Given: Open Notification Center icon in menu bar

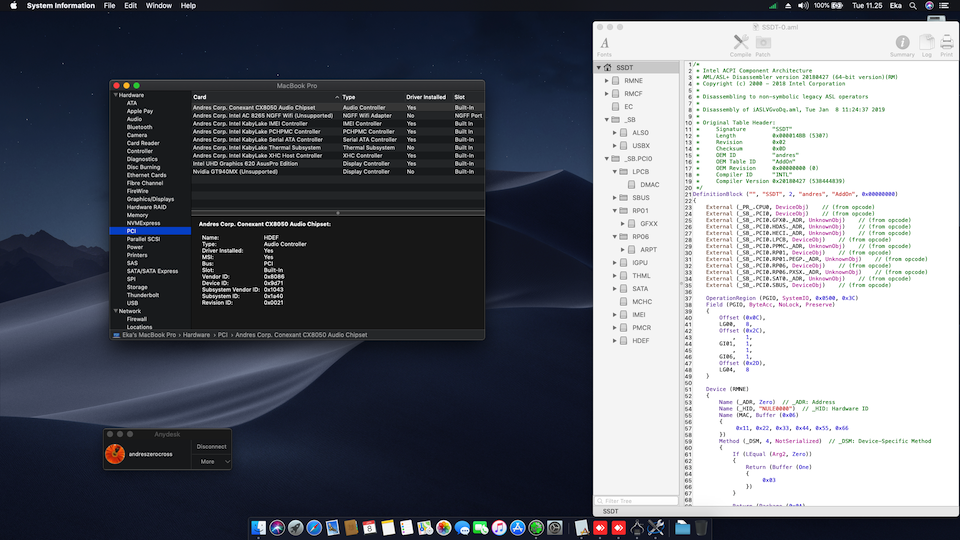Looking at the screenshot, I should tap(944, 6).
